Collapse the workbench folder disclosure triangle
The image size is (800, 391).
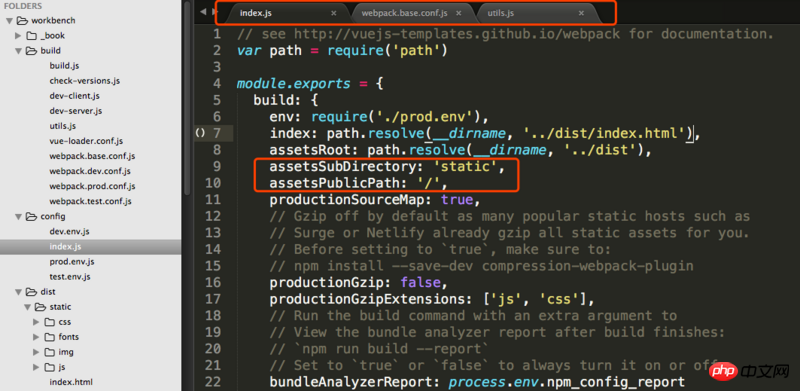[x=10, y=21]
